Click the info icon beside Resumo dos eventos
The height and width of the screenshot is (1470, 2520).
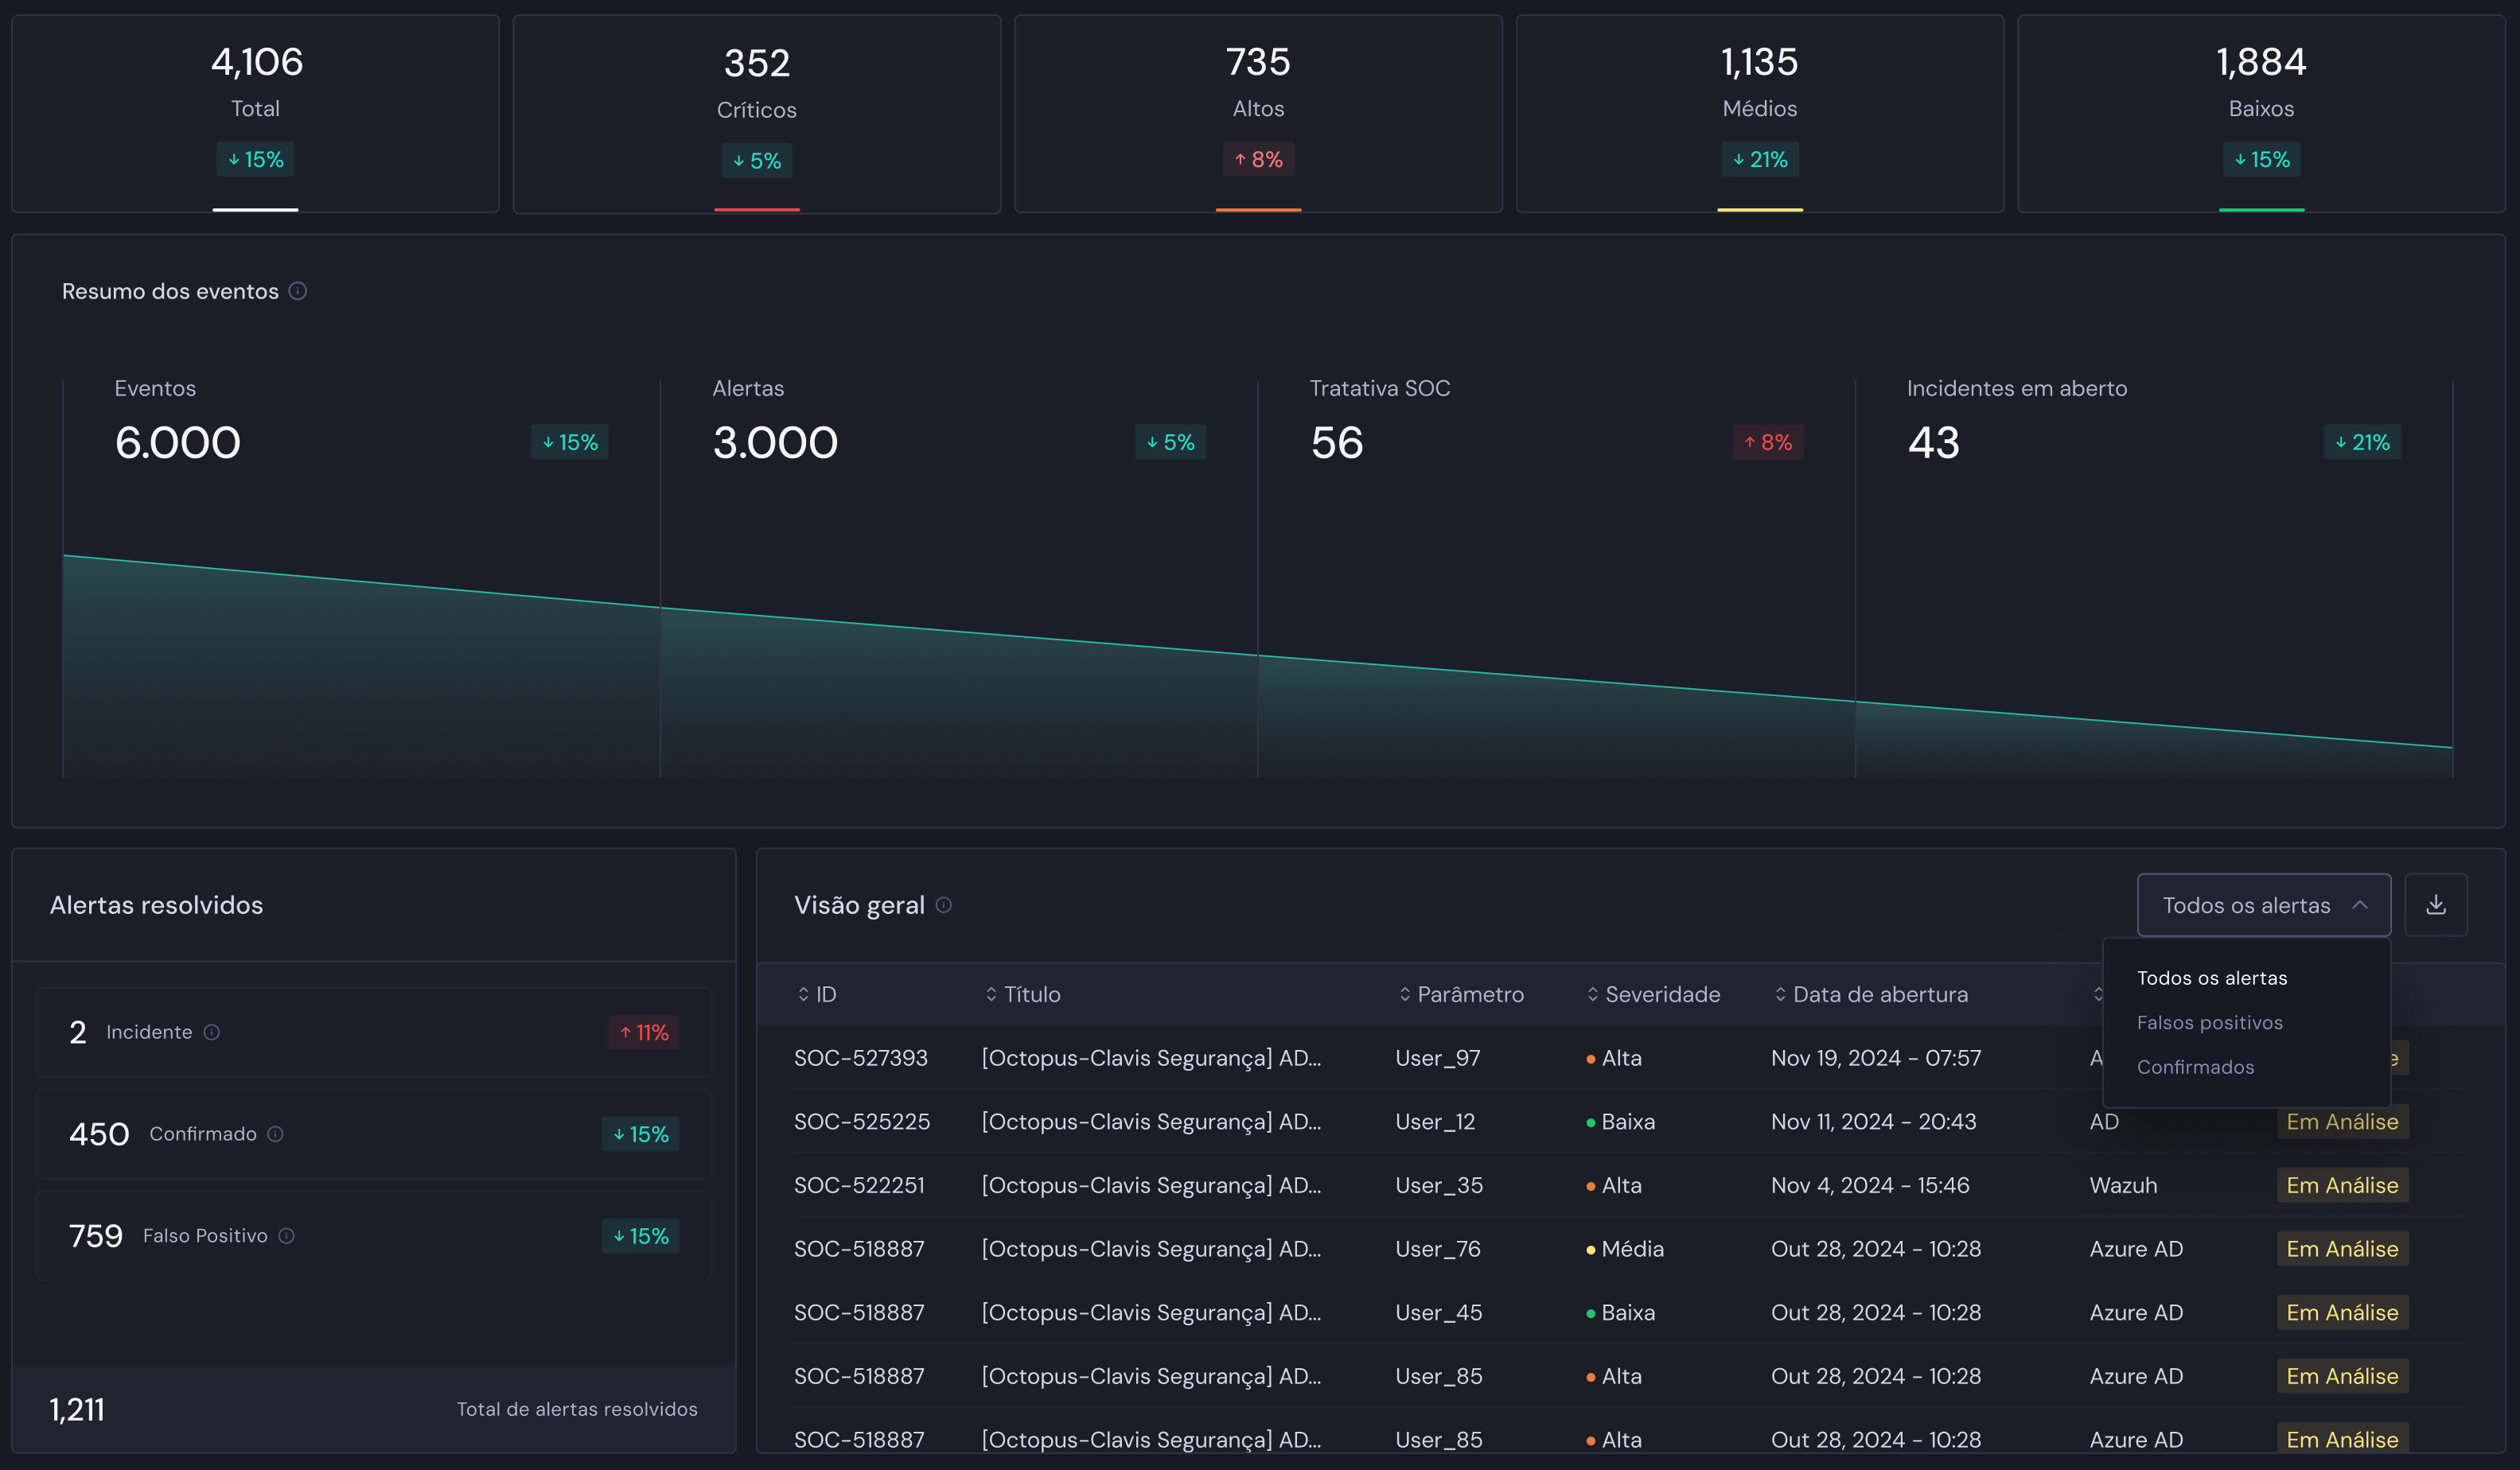tap(297, 291)
